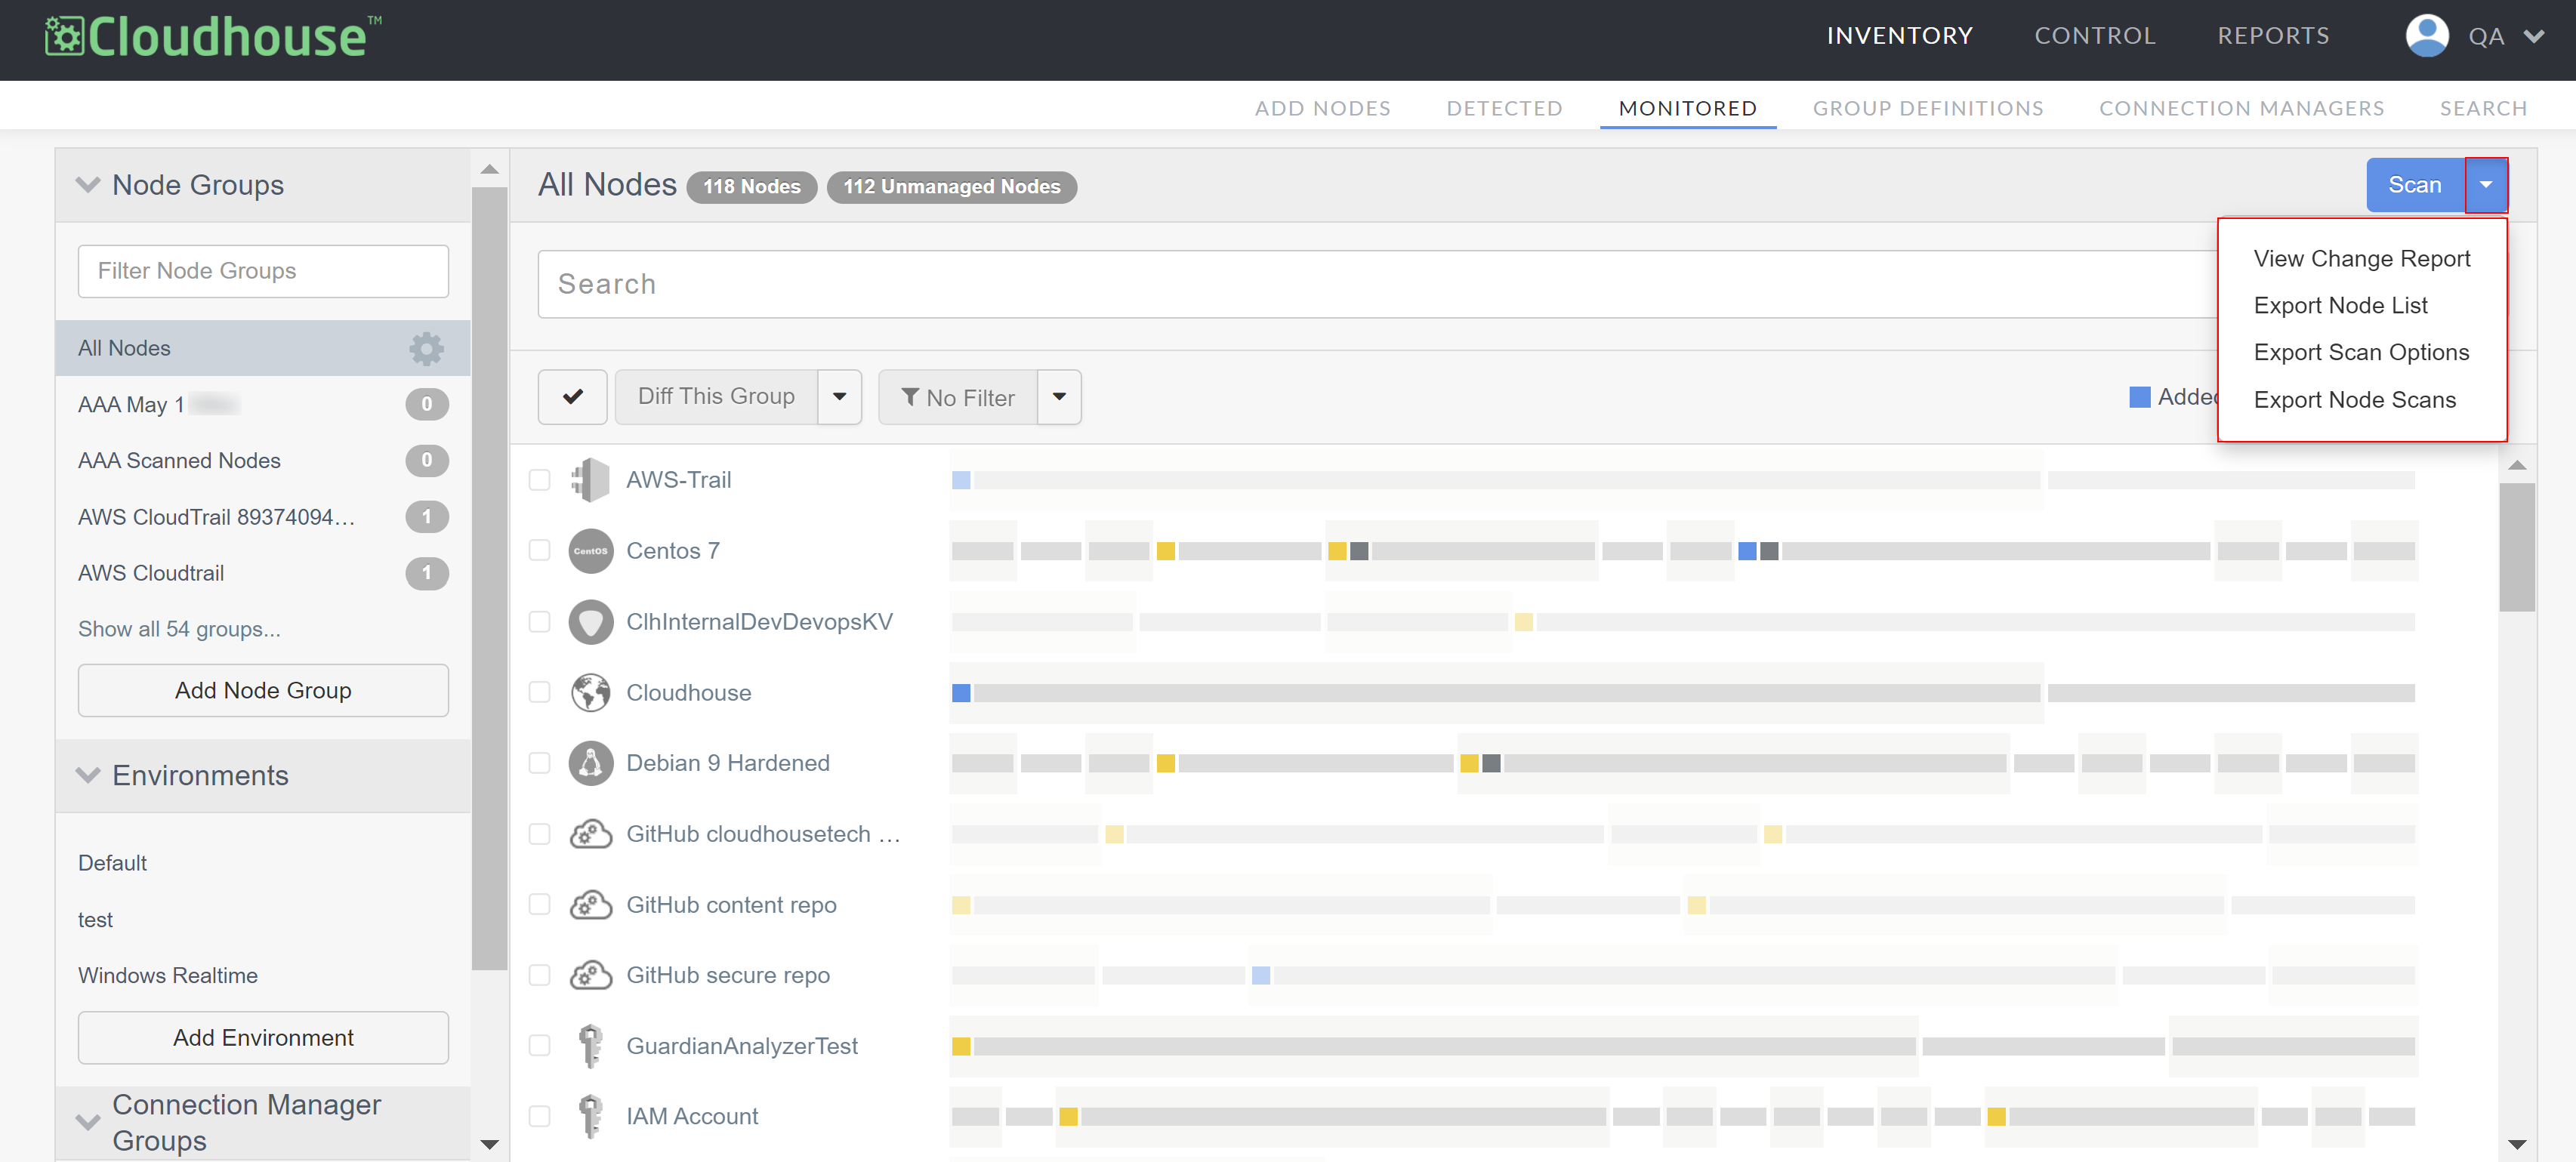Switch to the Reports top menu
Screen dimensions: 2576x1162
[2273, 36]
